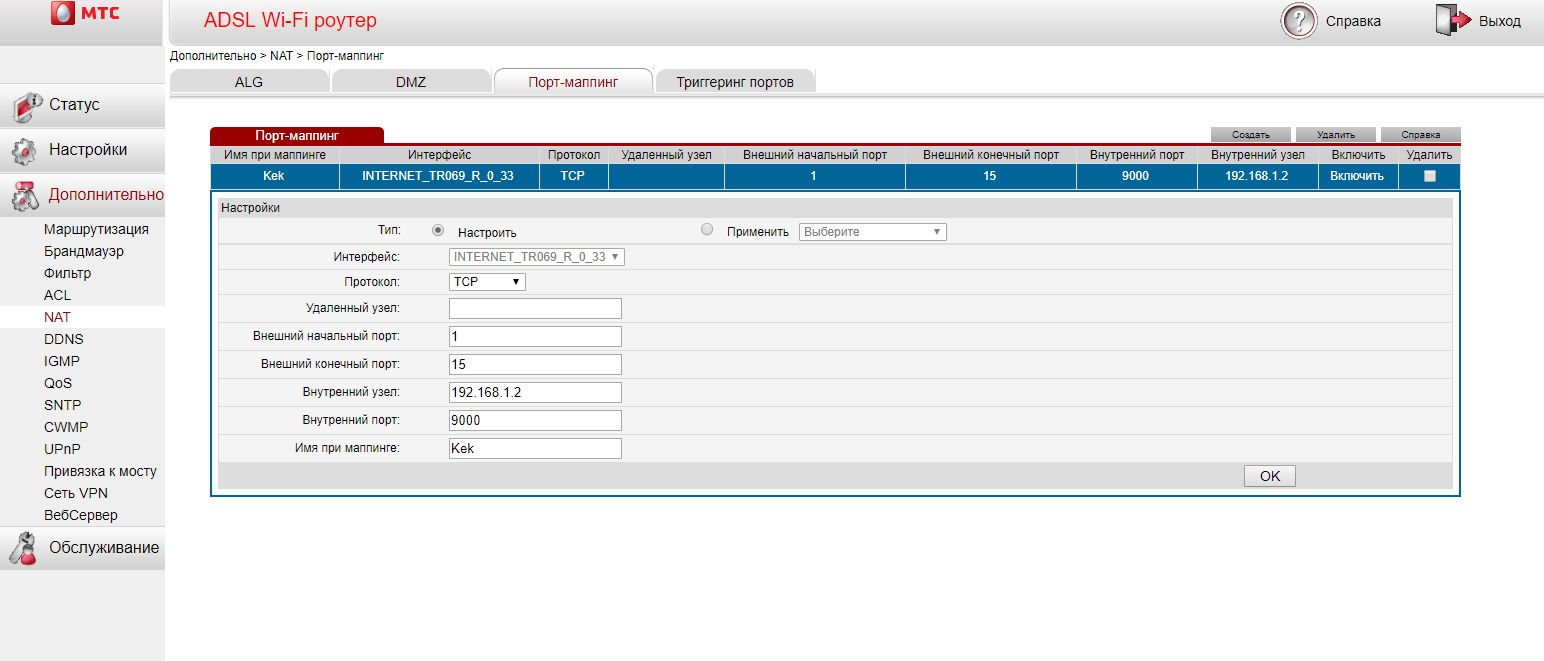The height and width of the screenshot is (661, 1544).
Task: Open the Дополнительно menu section
Action: pos(106,195)
